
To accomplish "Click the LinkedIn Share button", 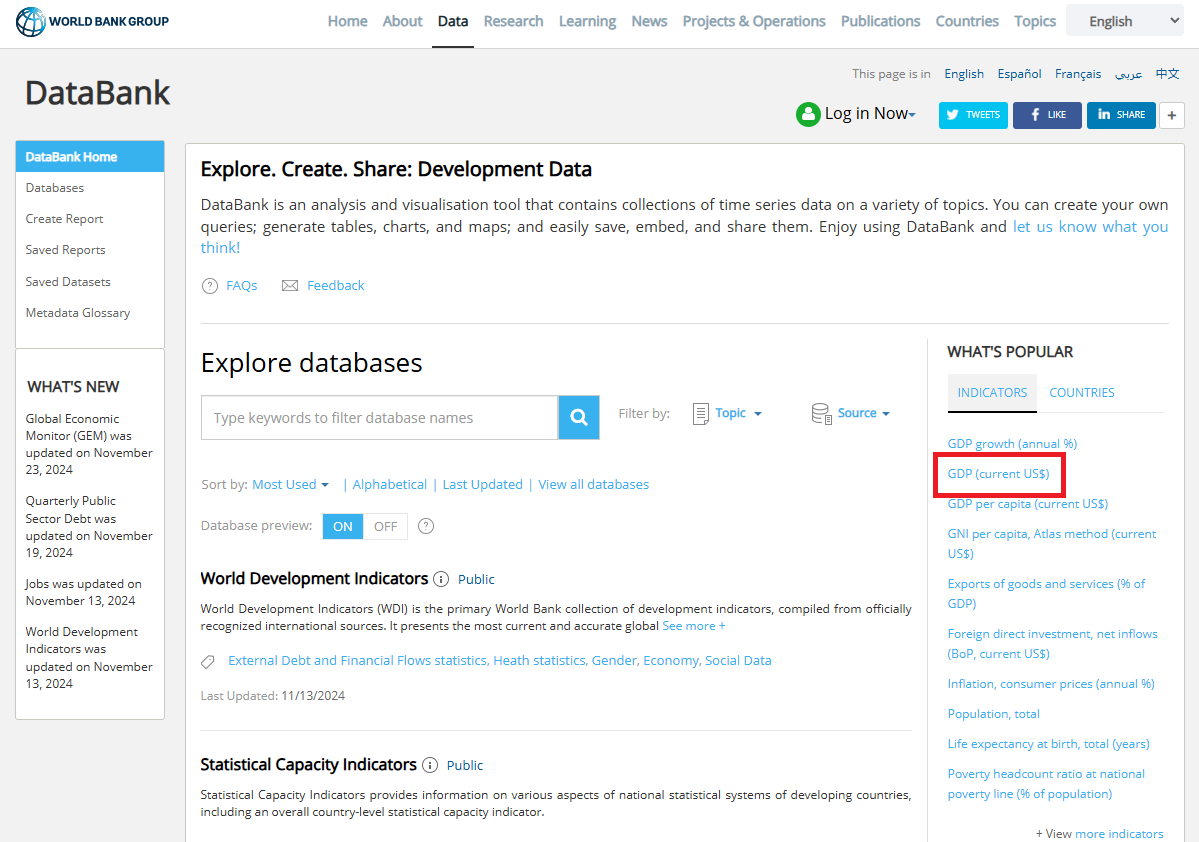I will tap(1121, 115).
